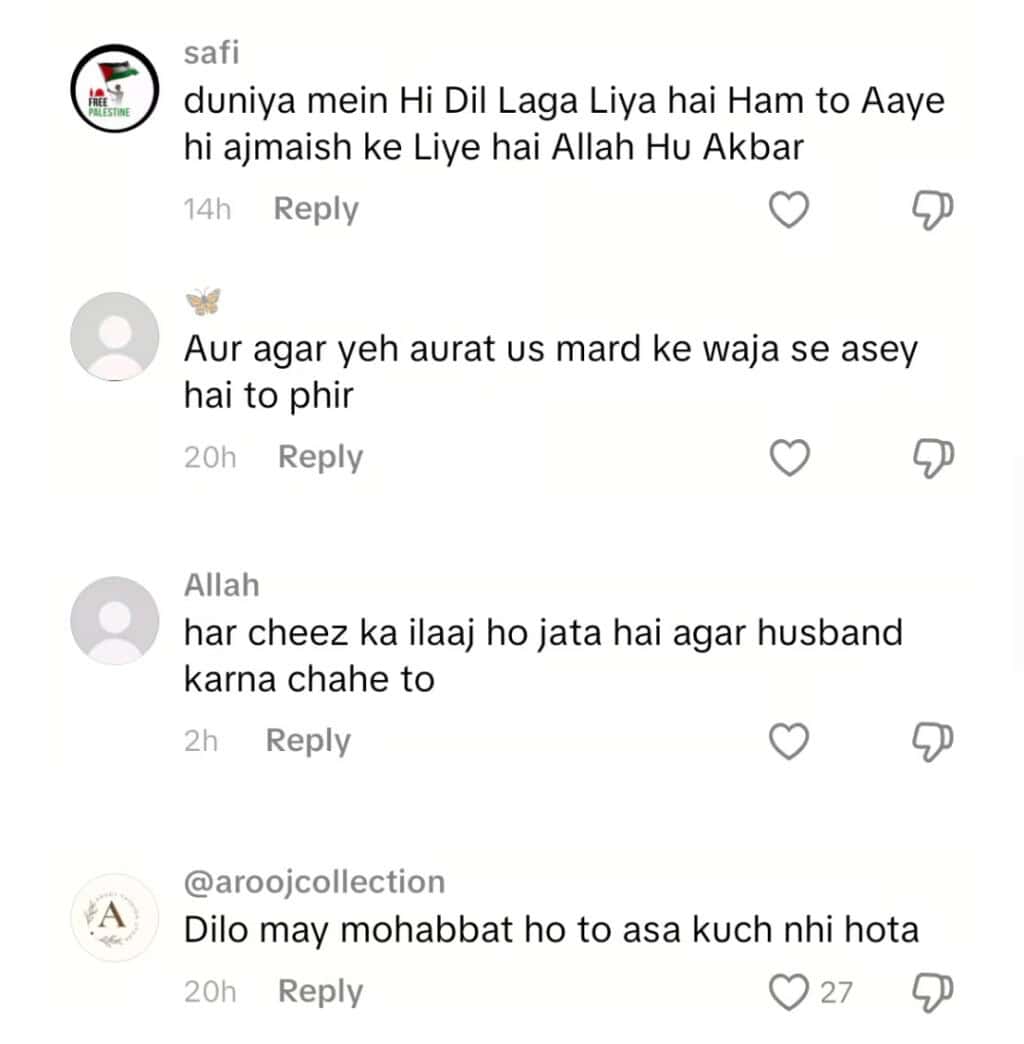Open safi's profile via username
Viewport: 1024px width, 1044px height.
click(211, 53)
